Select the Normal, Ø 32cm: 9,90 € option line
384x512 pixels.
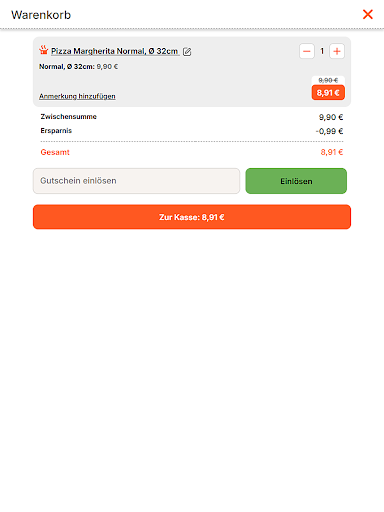coord(79,67)
